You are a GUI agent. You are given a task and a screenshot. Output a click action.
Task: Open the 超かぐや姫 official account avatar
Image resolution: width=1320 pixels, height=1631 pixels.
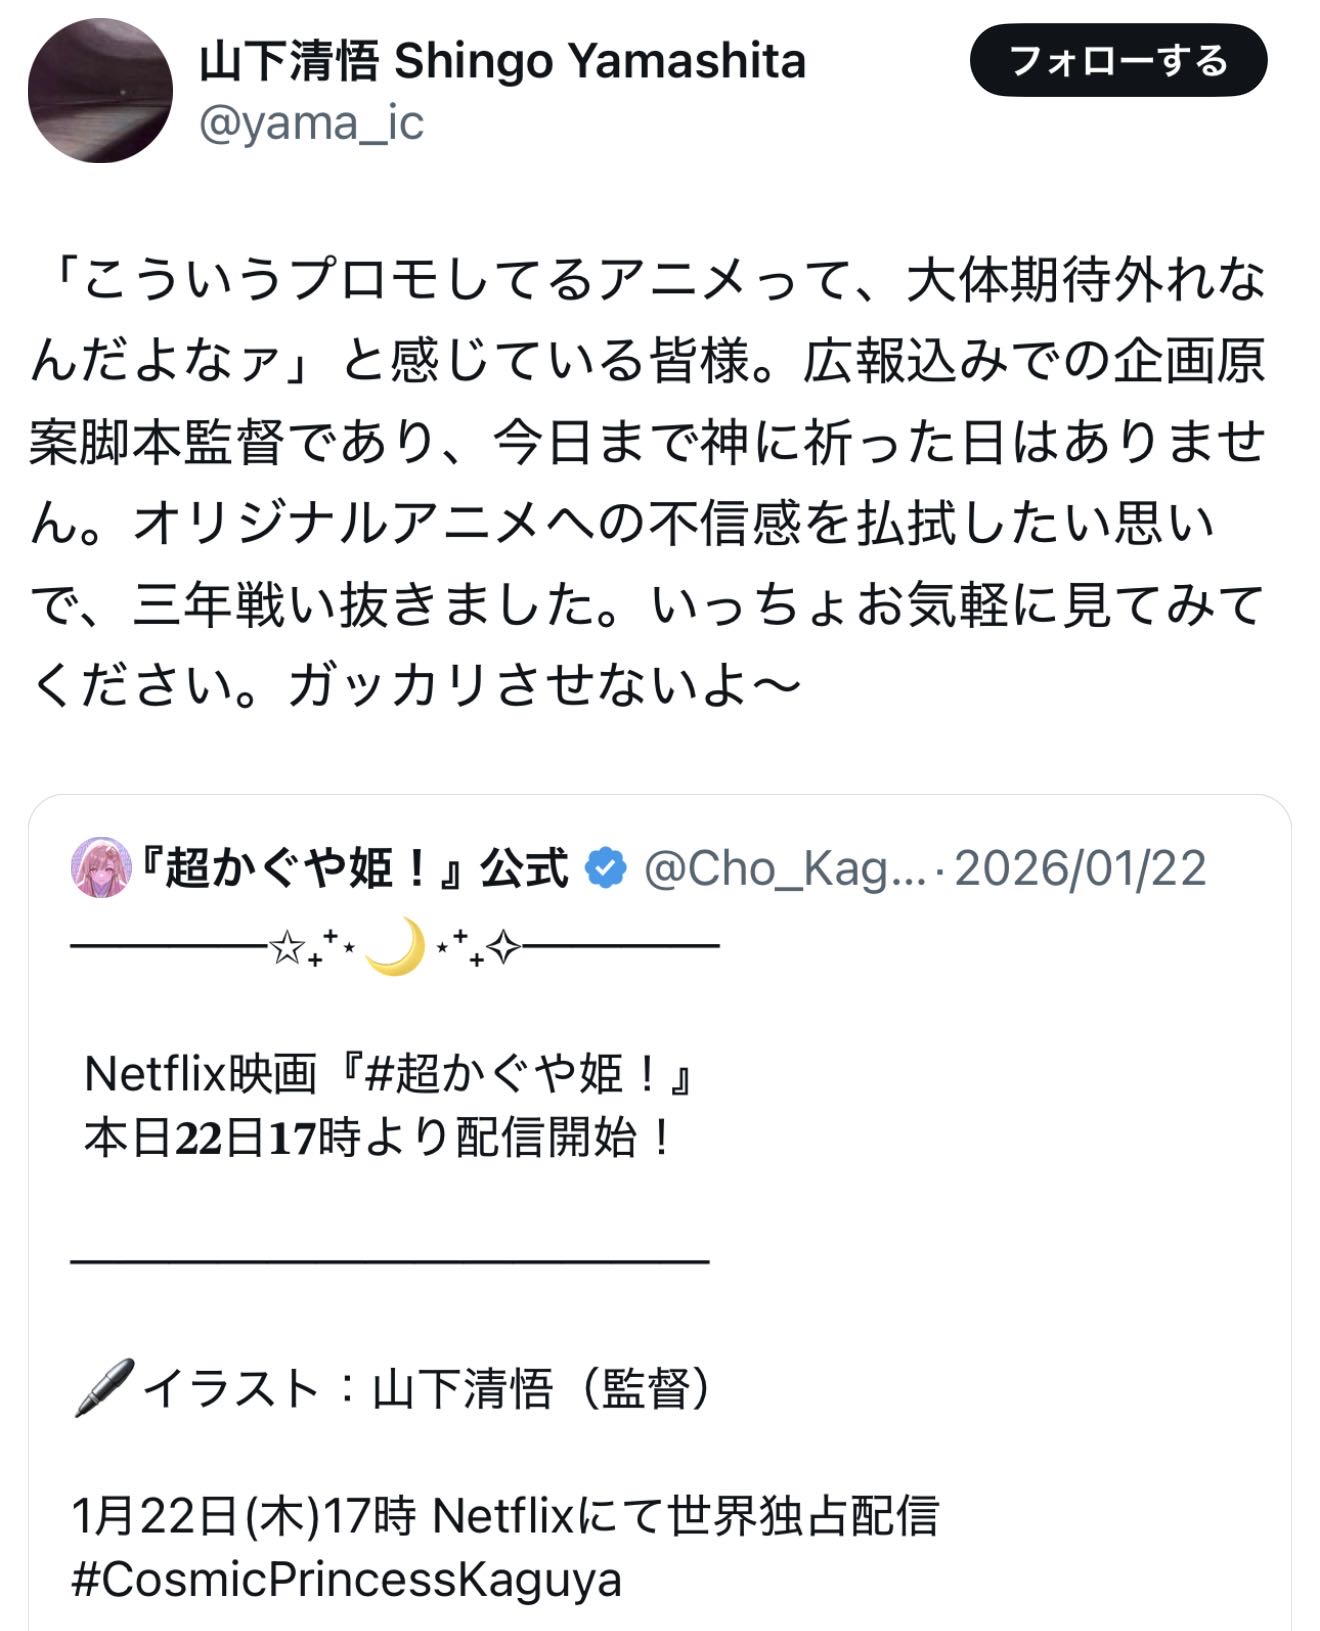pos(101,867)
